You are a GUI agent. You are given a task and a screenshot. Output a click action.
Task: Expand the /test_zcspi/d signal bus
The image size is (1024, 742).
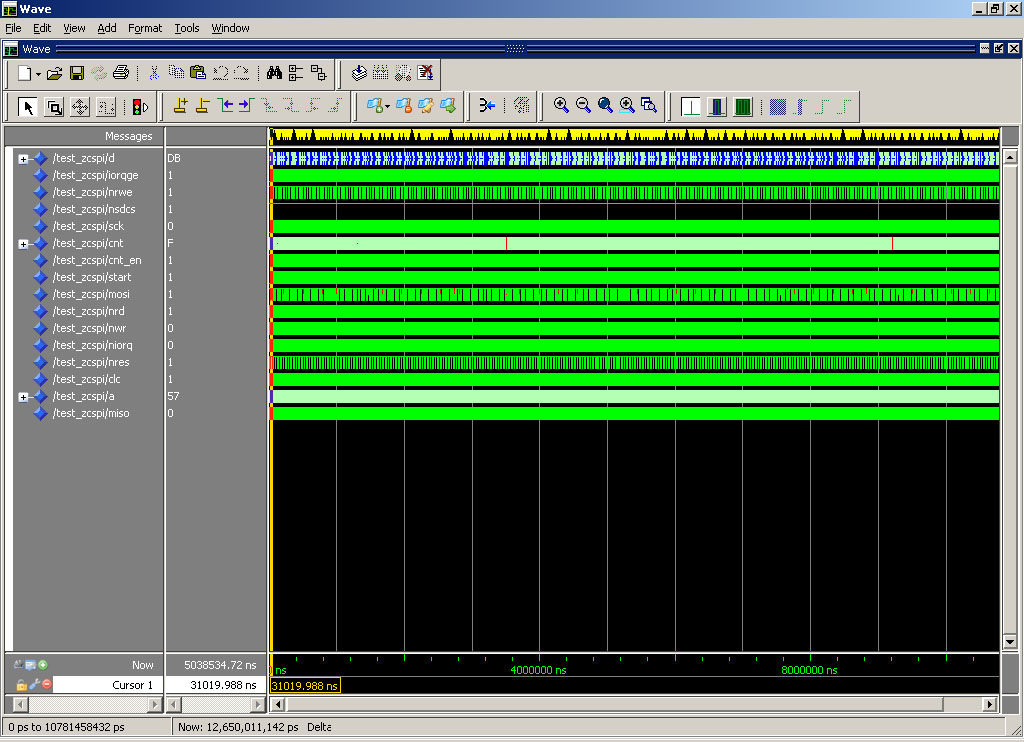23,159
